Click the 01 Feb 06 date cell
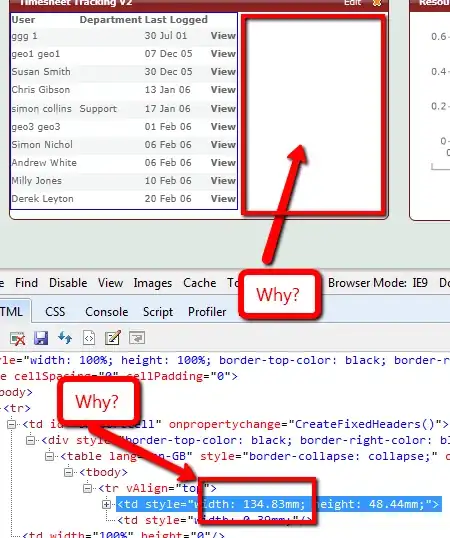Screen dimensions: 450x538 (168, 127)
